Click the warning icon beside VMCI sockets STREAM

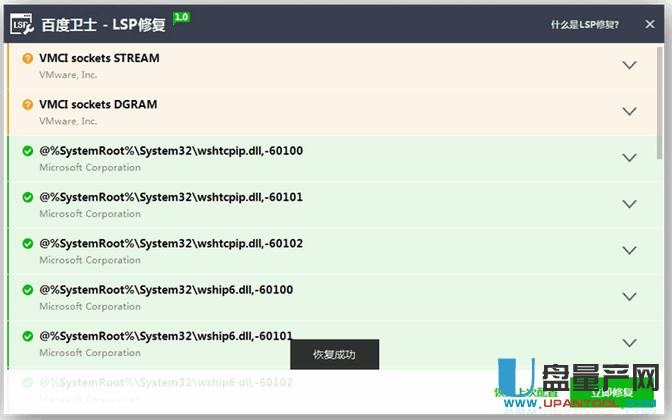tap(28, 59)
